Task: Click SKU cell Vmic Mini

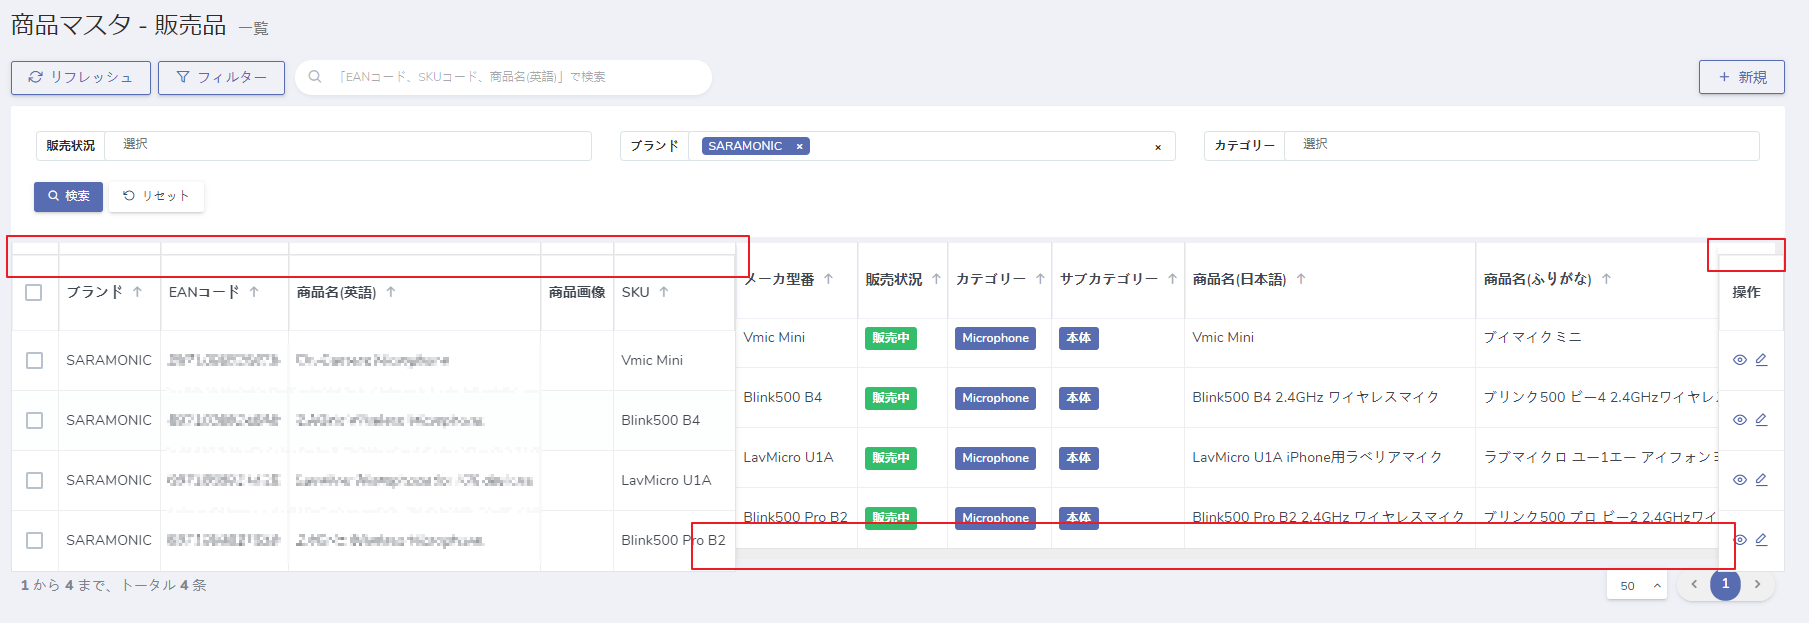Action: (652, 360)
